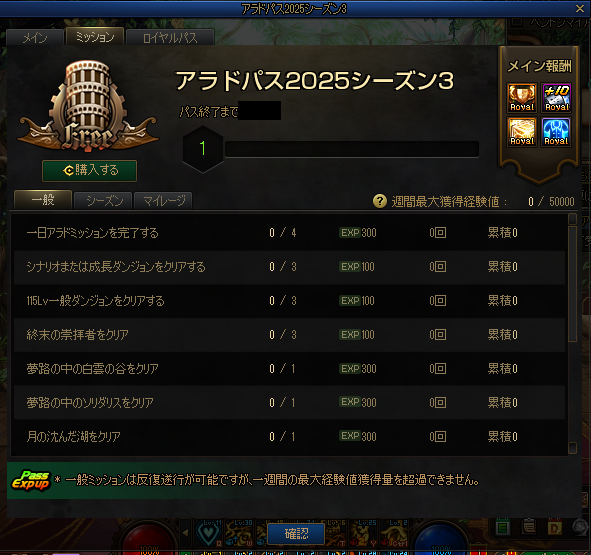Click the golden ticket Royal reward icon

coord(522,132)
